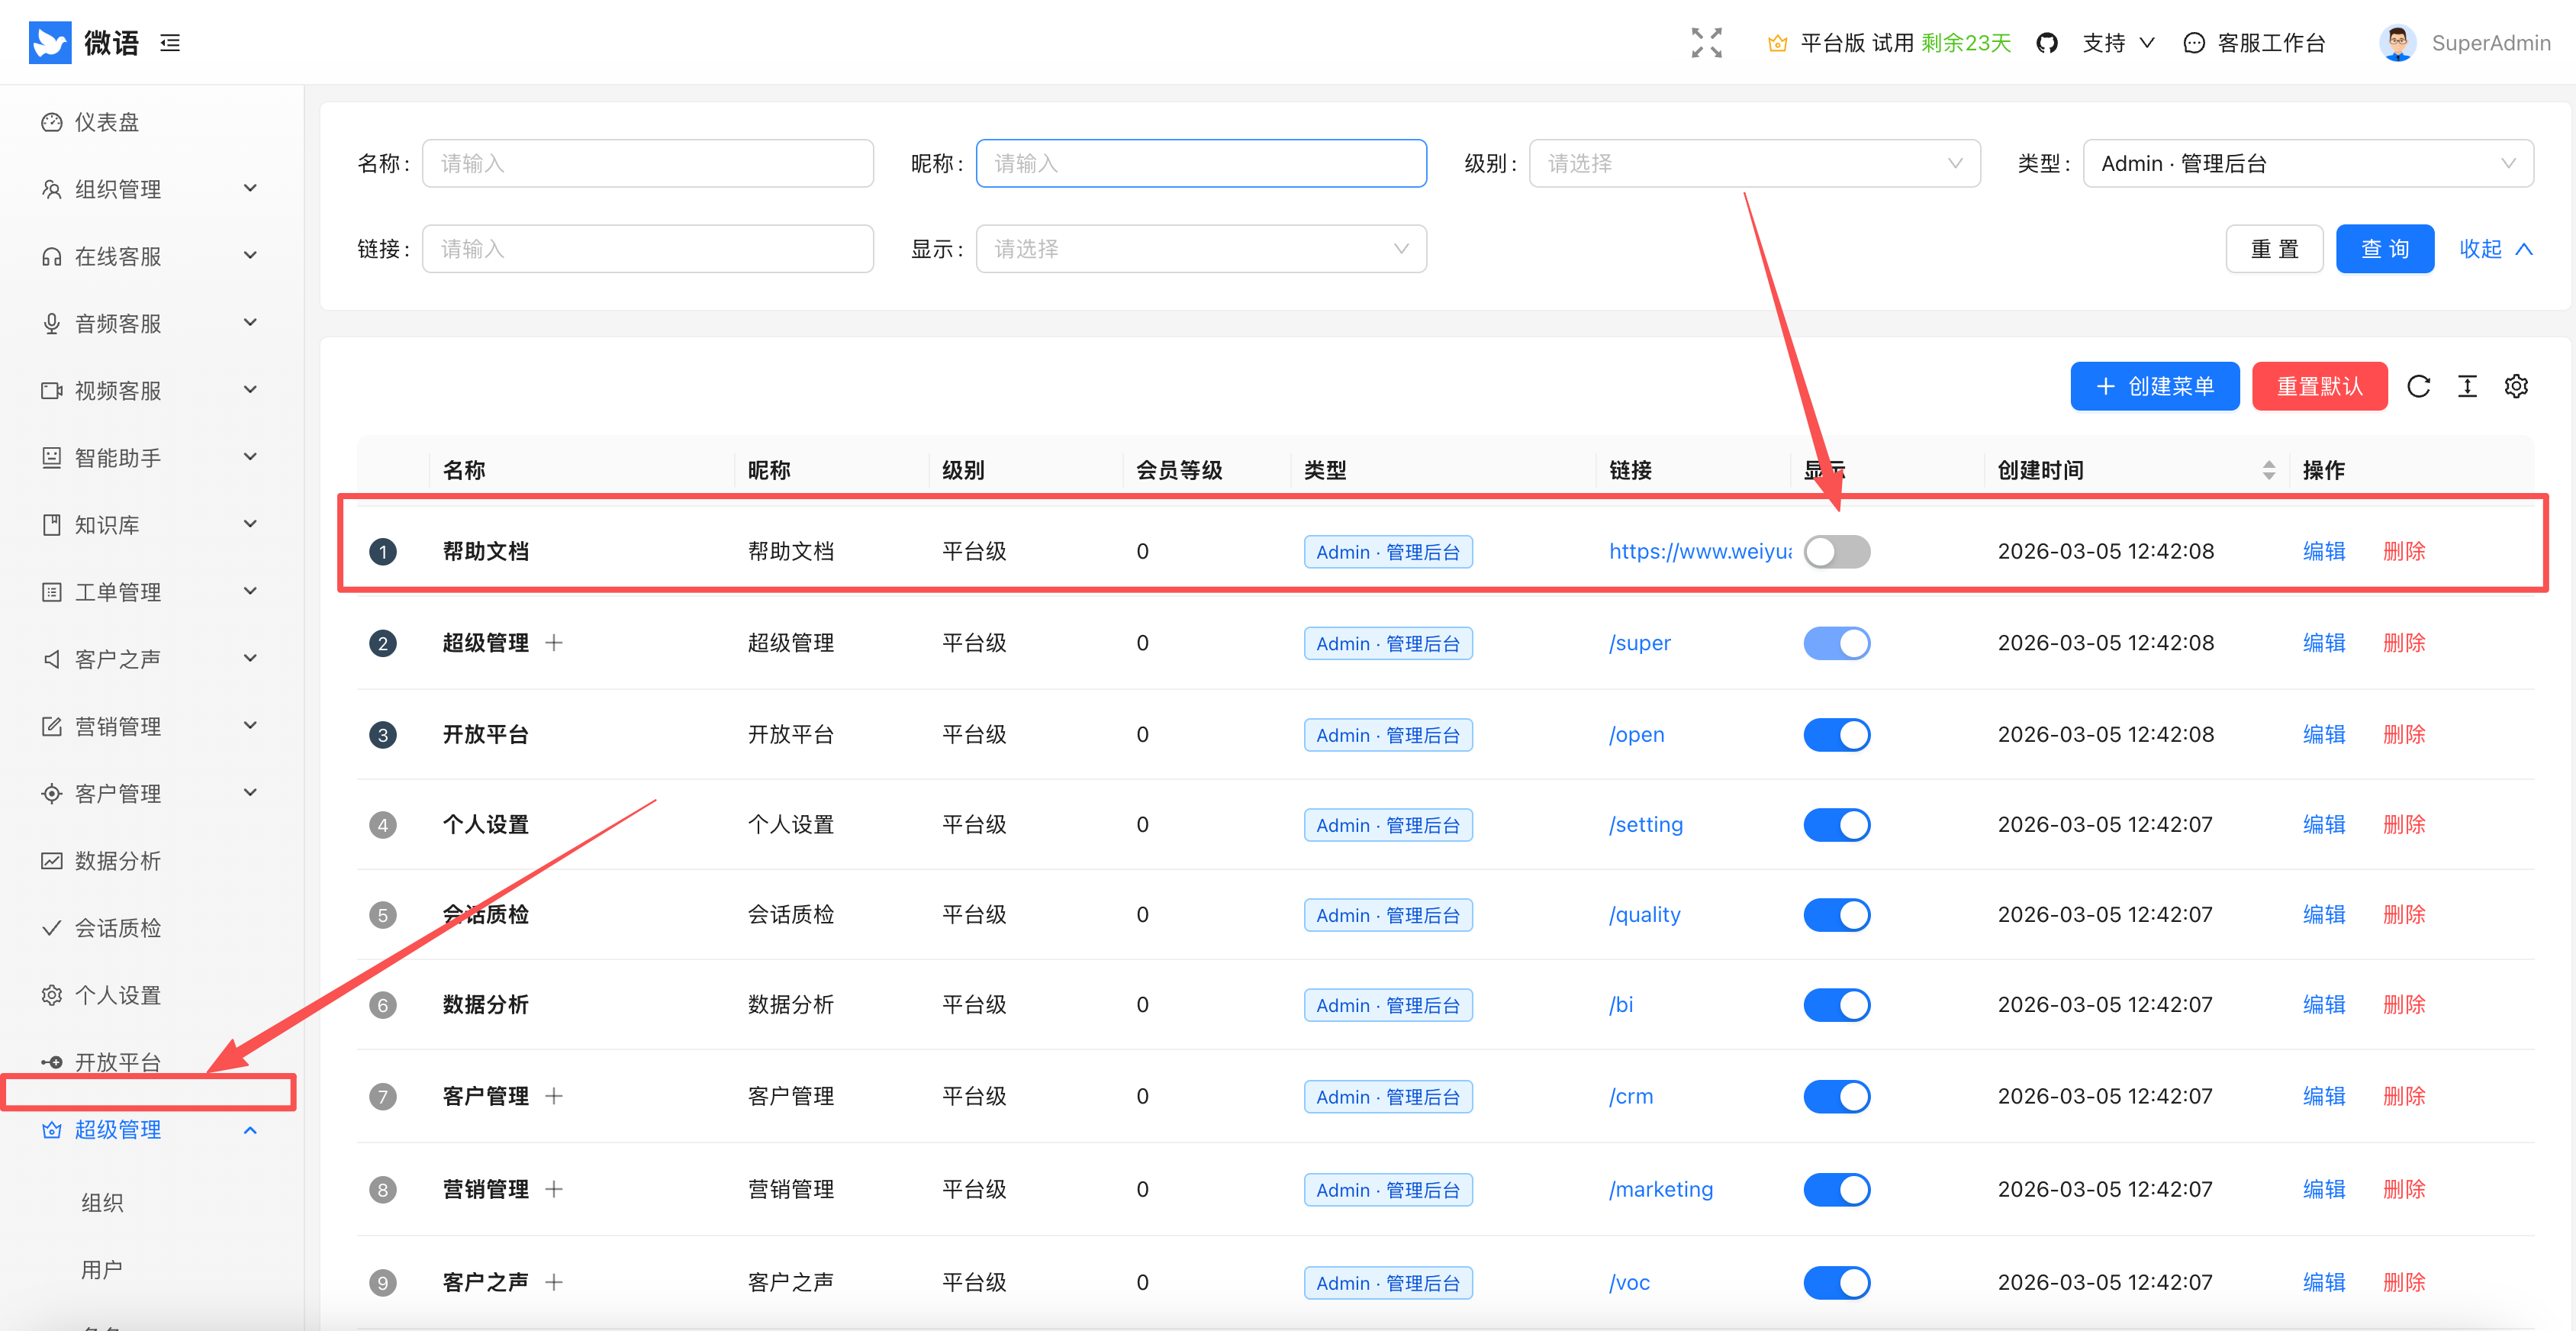Image resolution: width=2576 pixels, height=1331 pixels.
Task: Collapse the 超级管理 sidebar group
Action: (x=150, y=1129)
